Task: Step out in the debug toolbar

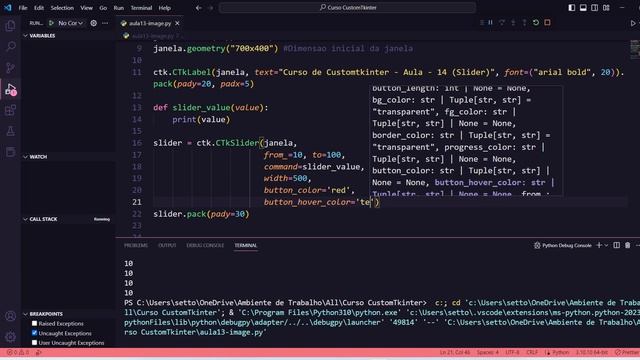Action: 524,23
